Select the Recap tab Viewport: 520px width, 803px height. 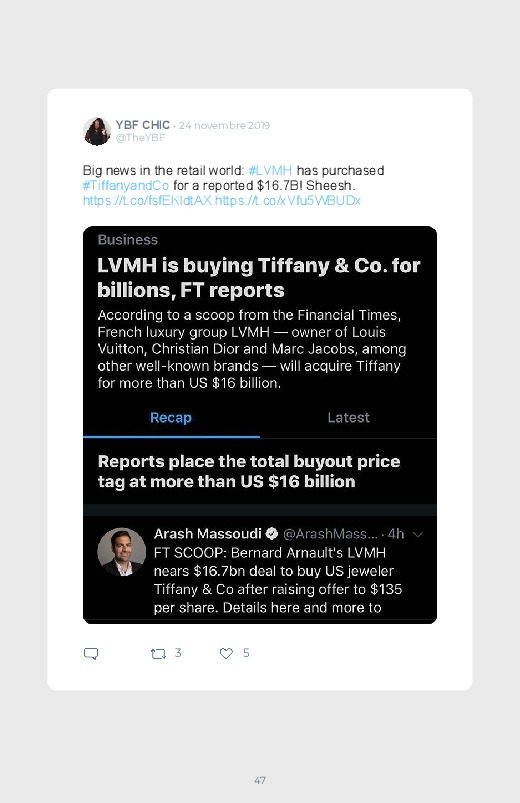click(171, 417)
